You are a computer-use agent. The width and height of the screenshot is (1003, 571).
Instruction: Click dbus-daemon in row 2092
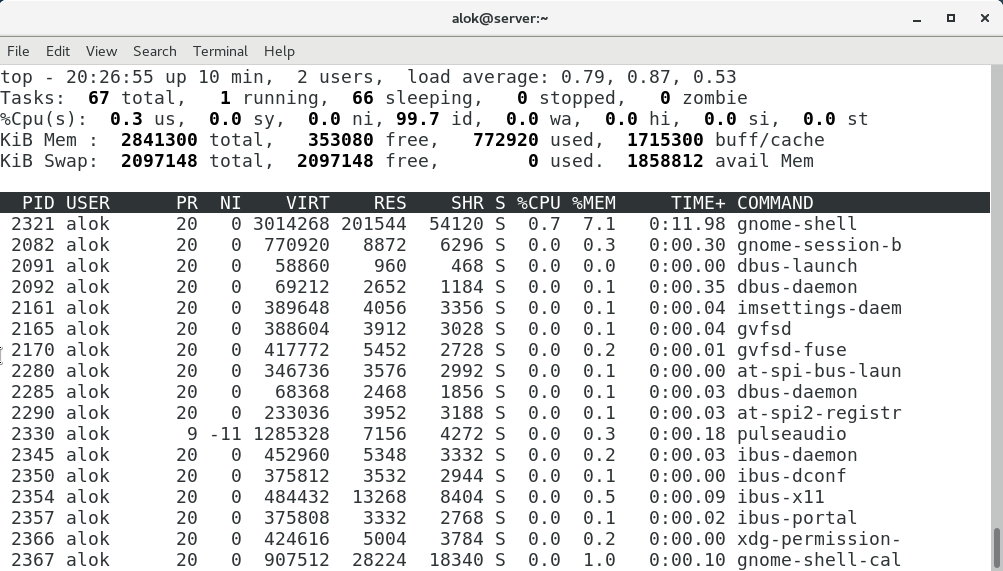coord(797,287)
